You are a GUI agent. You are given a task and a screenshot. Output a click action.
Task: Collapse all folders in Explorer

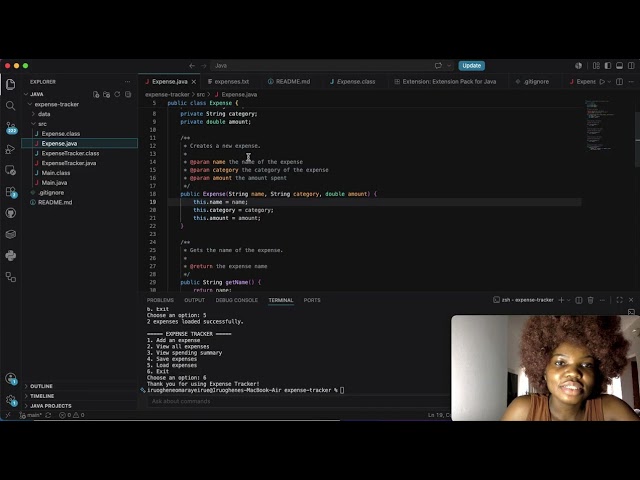[x=128, y=94]
